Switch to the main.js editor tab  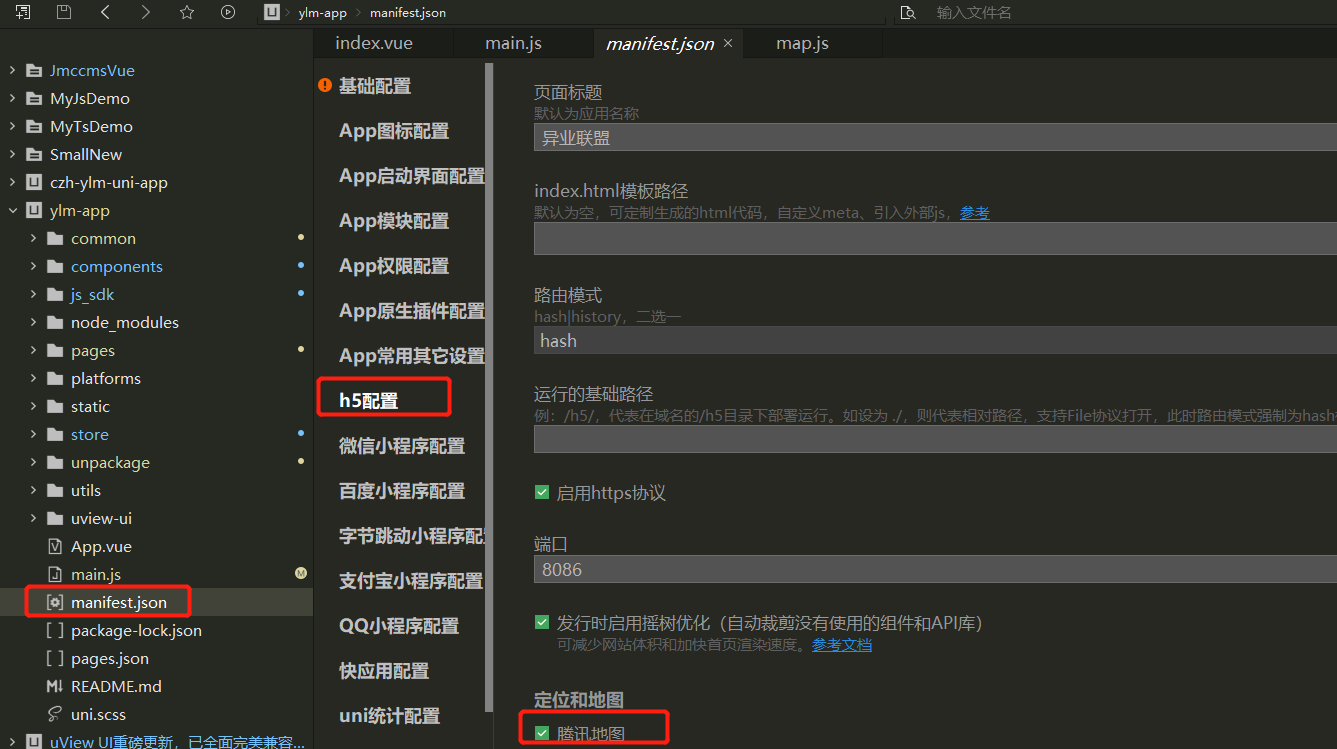(x=513, y=43)
